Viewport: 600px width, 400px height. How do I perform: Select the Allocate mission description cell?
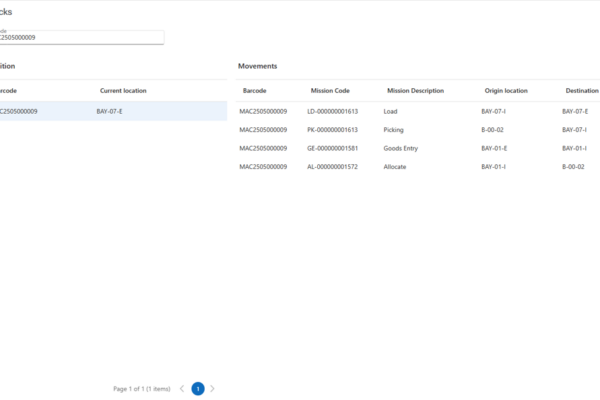395,167
